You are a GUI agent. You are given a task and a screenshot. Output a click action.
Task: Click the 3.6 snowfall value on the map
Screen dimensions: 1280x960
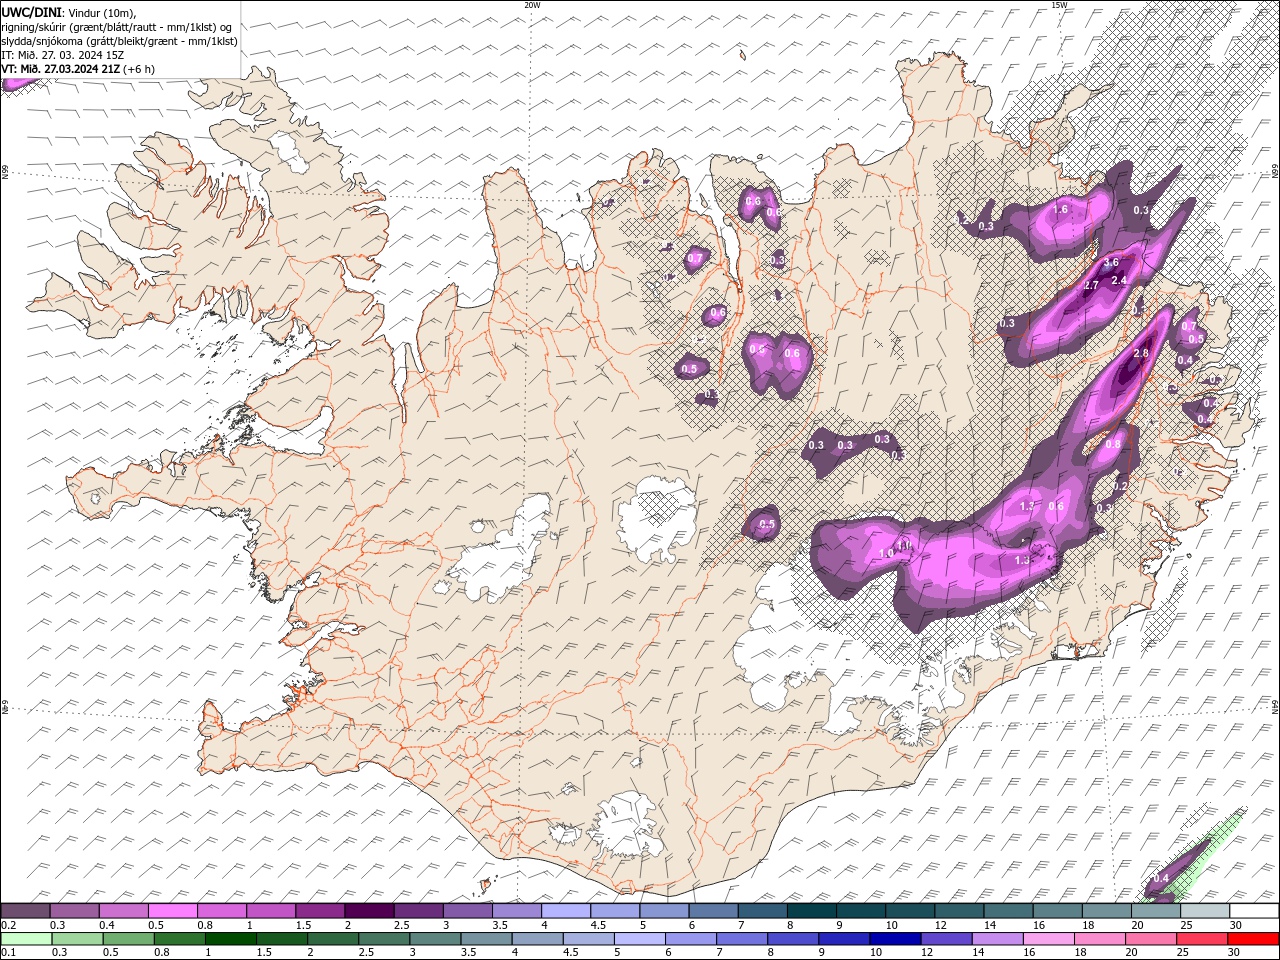[x=1111, y=263]
